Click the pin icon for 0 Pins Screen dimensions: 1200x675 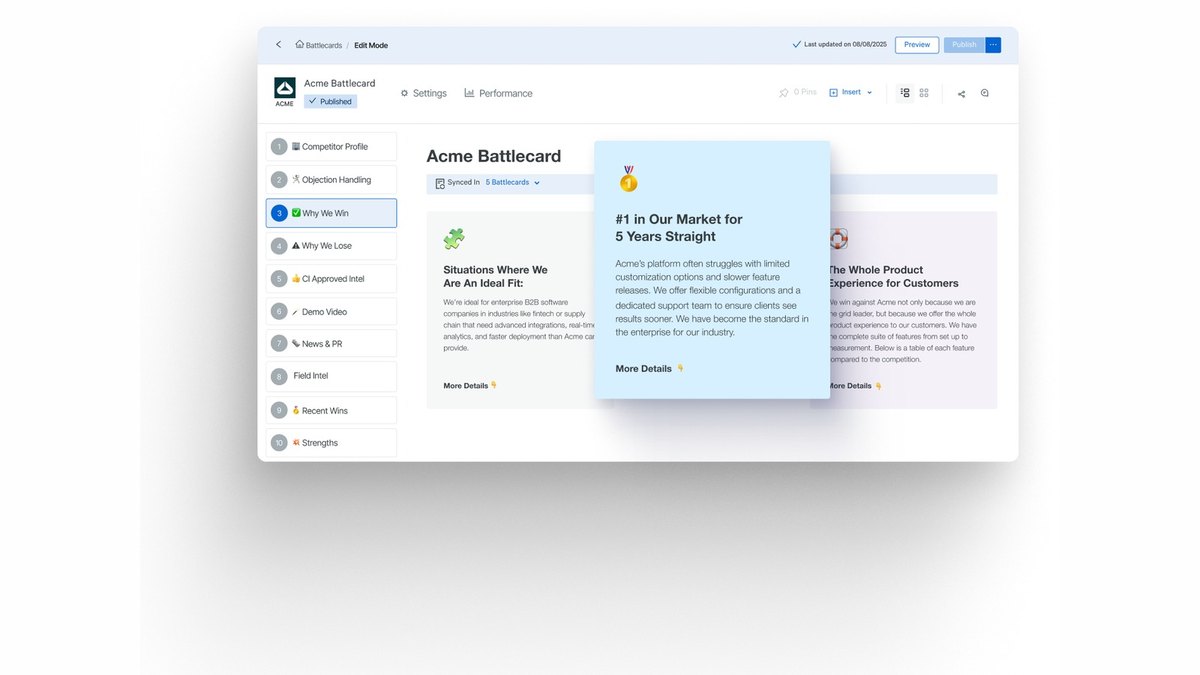(x=784, y=93)
